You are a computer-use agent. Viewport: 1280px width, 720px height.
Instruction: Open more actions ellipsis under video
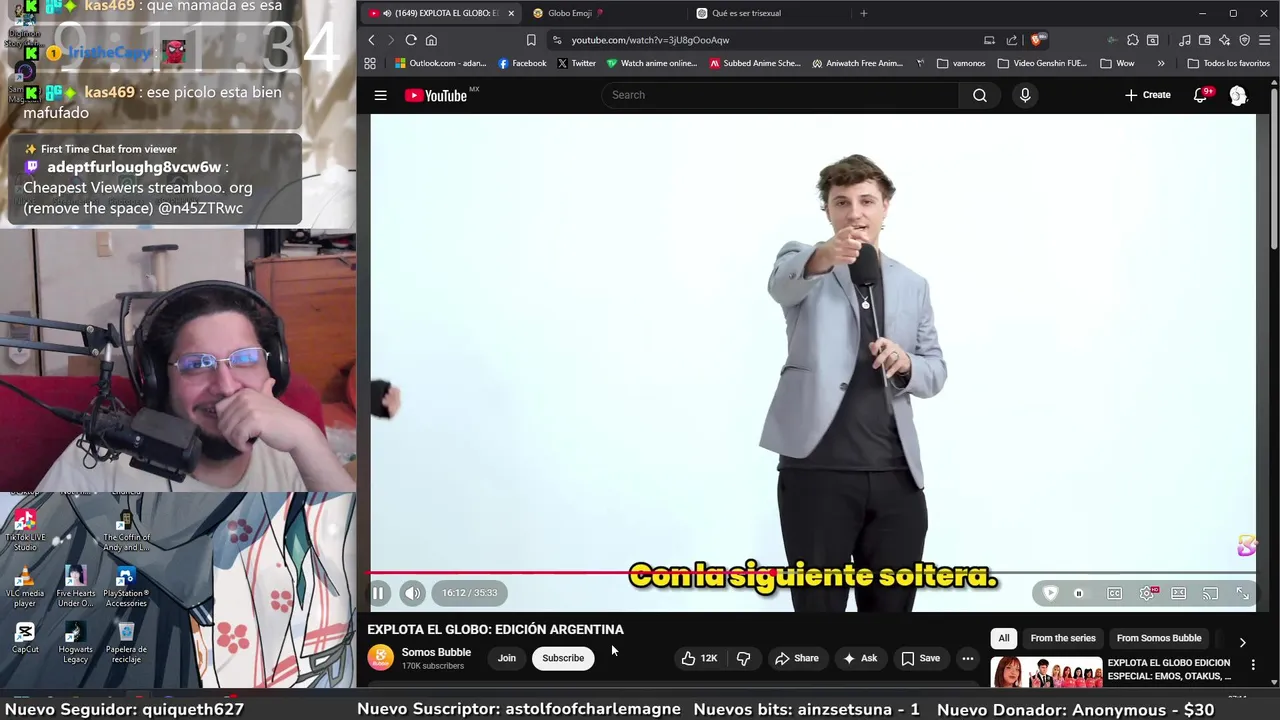coord(967,658)
